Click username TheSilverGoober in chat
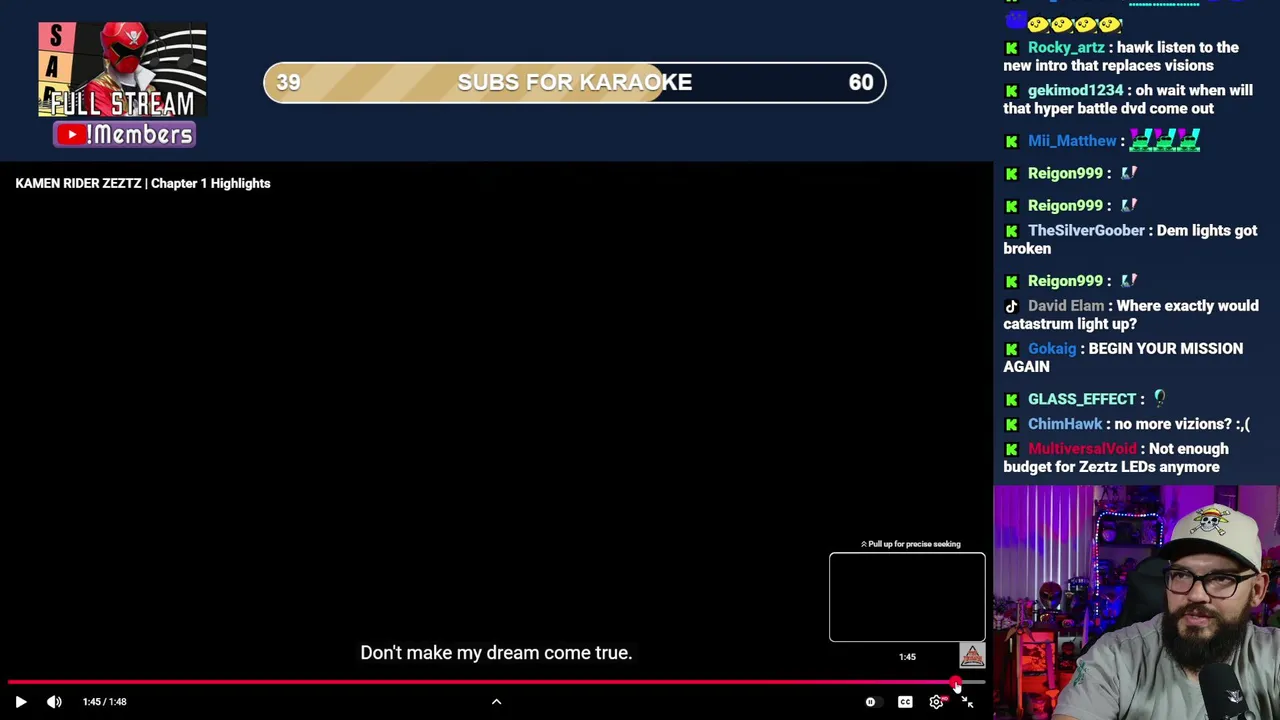Screen dimensions: 1280x720 tap(1086, 231)
